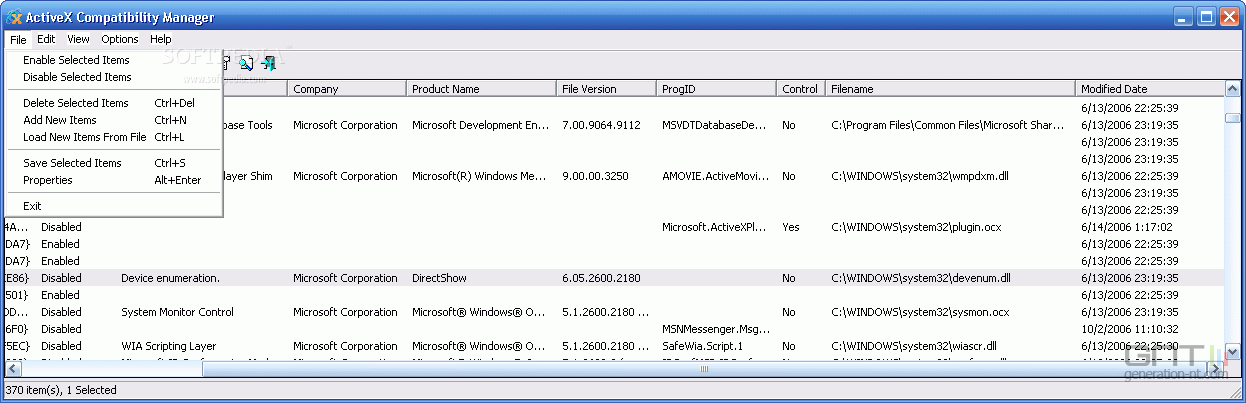Choose Enable Selected Items
Image resolution: width=1246 pixels, height=403 pixels.
tap(114, 60)
